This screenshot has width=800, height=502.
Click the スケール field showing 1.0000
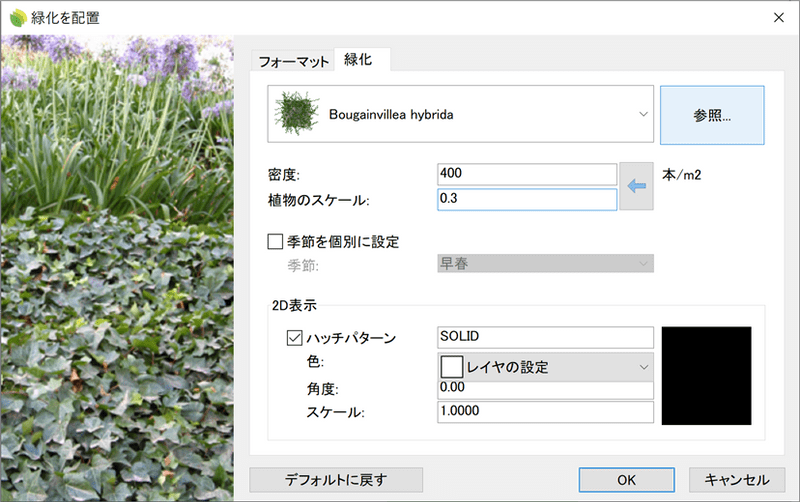(x=545, y=412)
